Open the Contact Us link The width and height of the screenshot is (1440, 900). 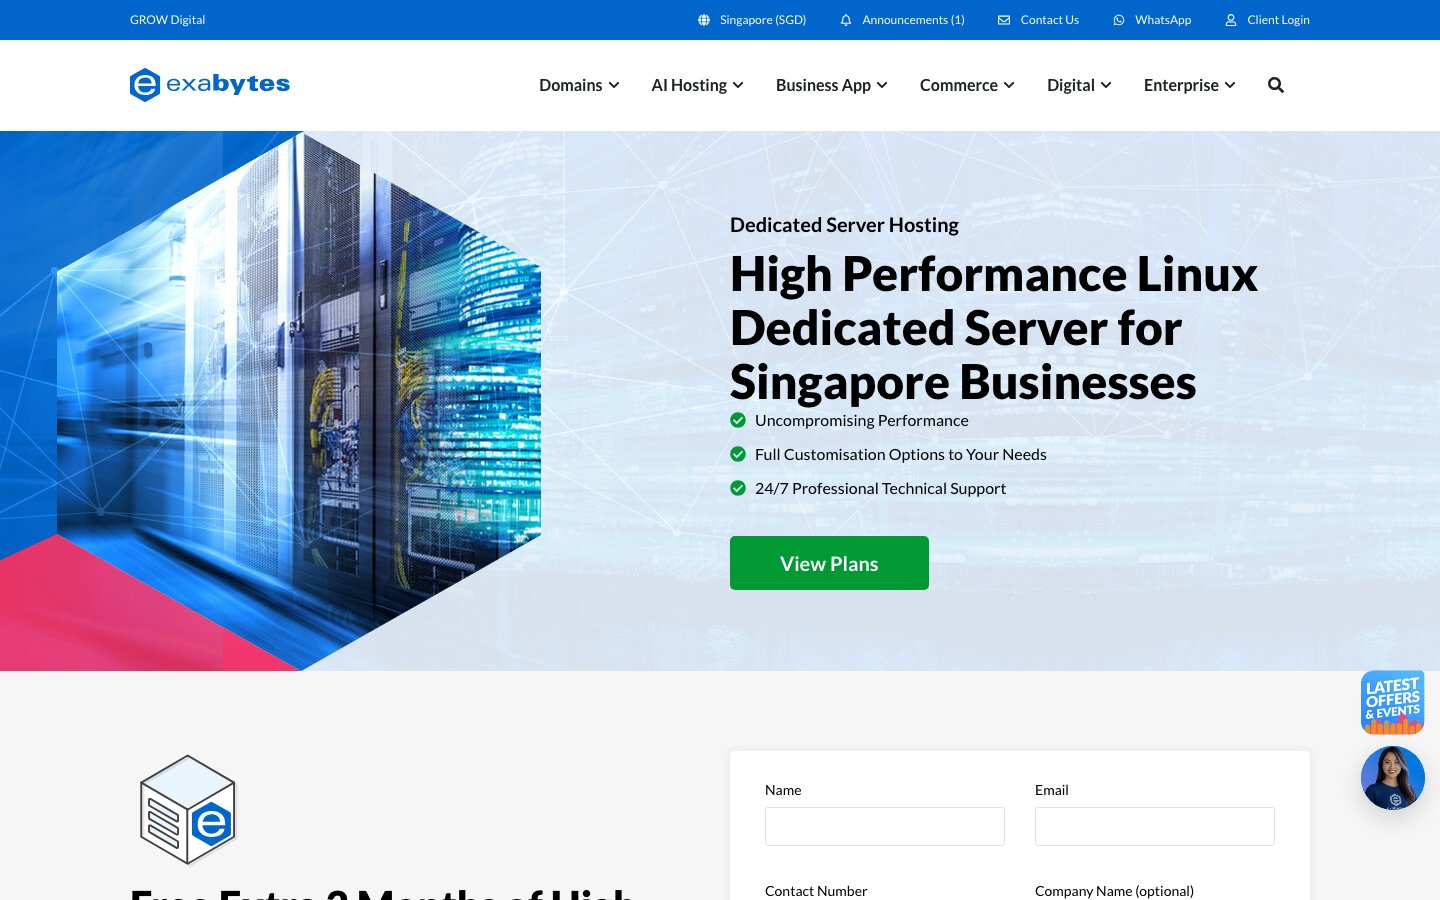[1038, 20]
